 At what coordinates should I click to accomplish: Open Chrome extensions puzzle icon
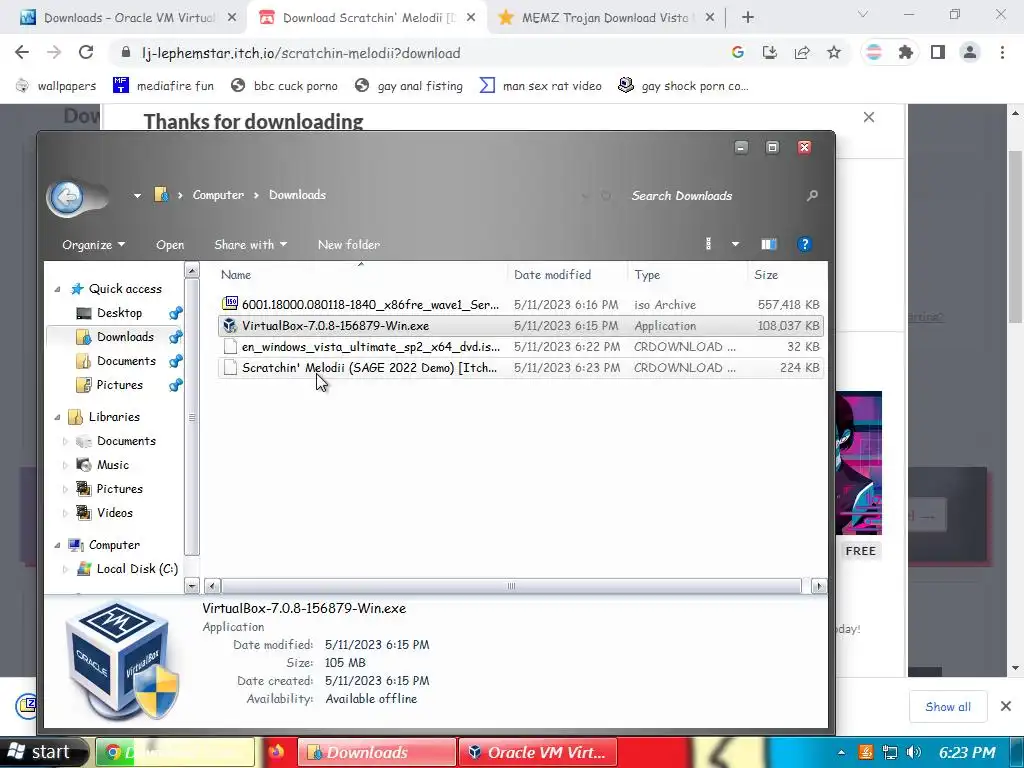(x=905, y=53)
